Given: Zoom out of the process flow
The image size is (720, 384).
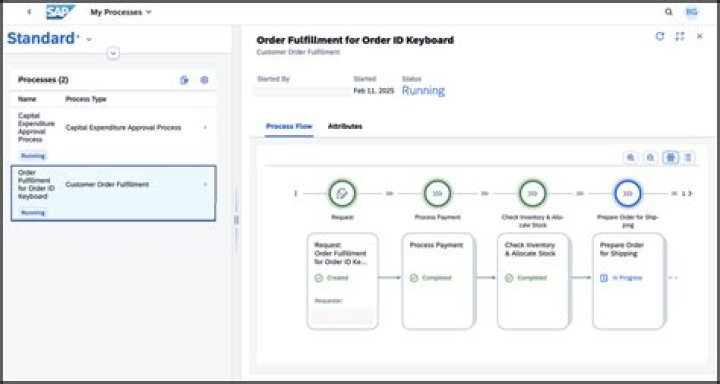Looking at the screenshot, I should [651, 158].
